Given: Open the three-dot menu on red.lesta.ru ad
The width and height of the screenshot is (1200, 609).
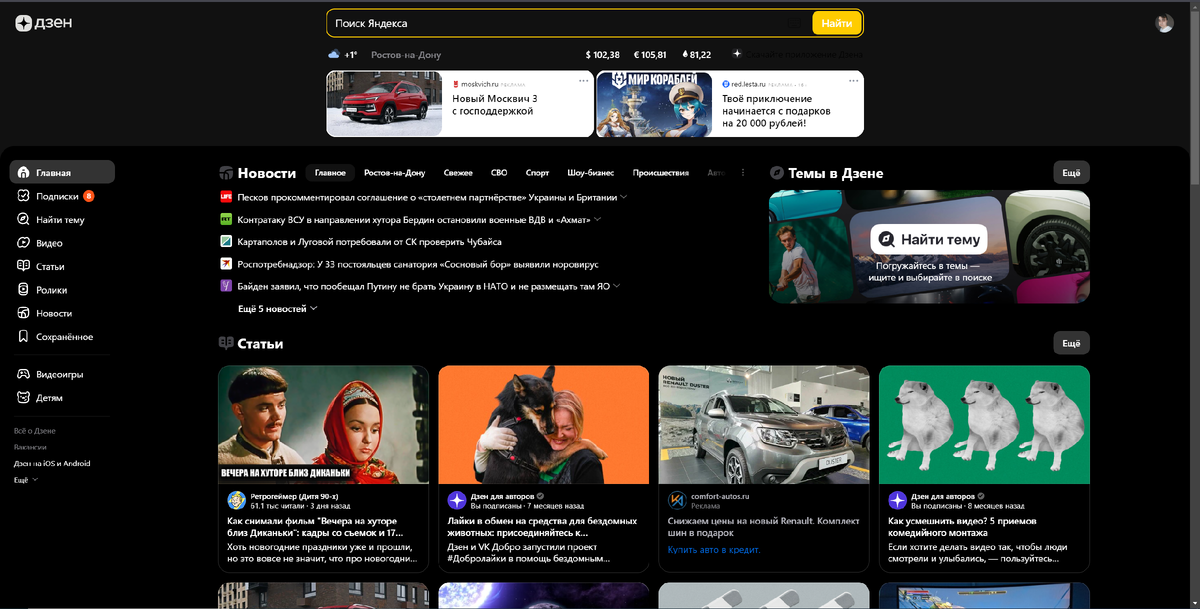Looking at the screenshot, I should [x=853, y=81].
